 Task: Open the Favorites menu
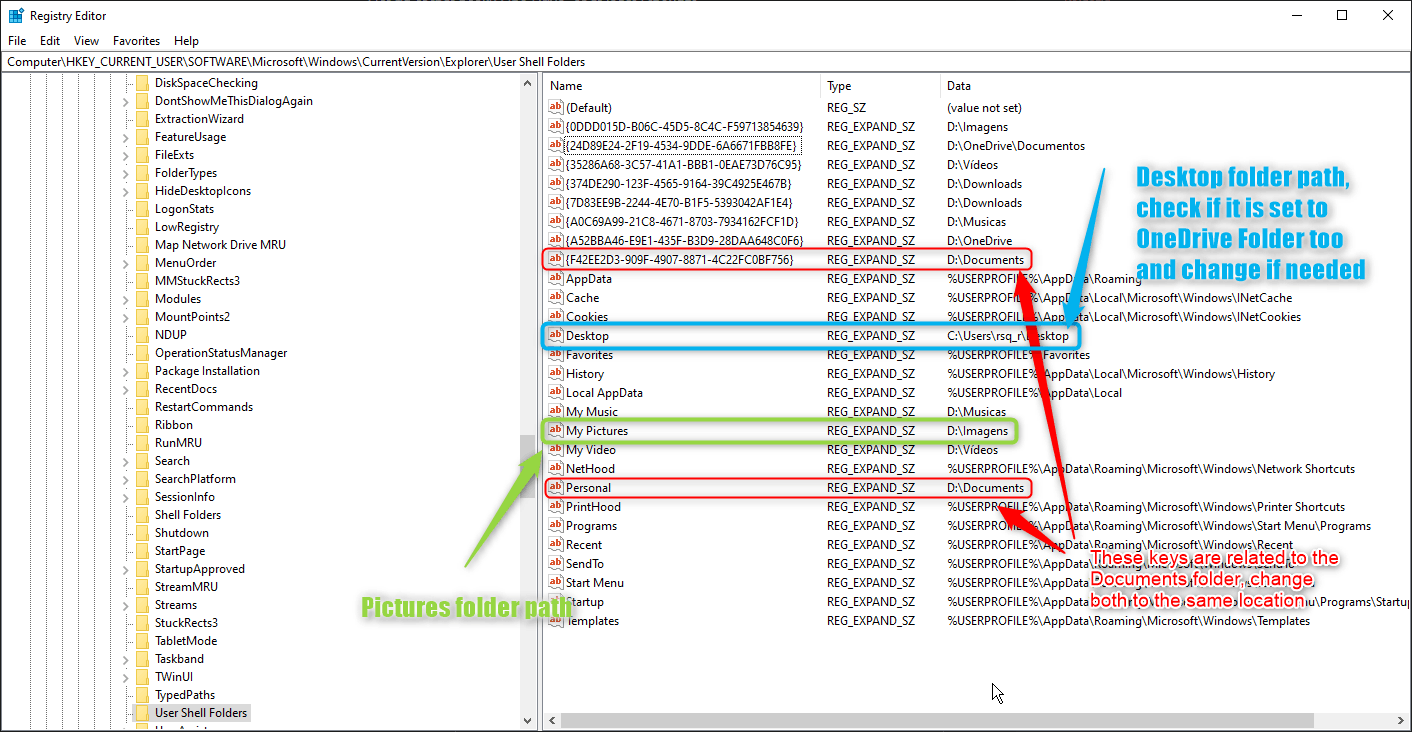pos(136,41)
